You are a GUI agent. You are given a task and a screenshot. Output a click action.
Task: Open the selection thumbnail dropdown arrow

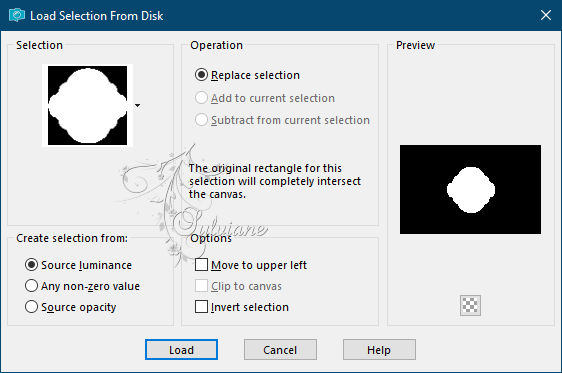point(138,105)
